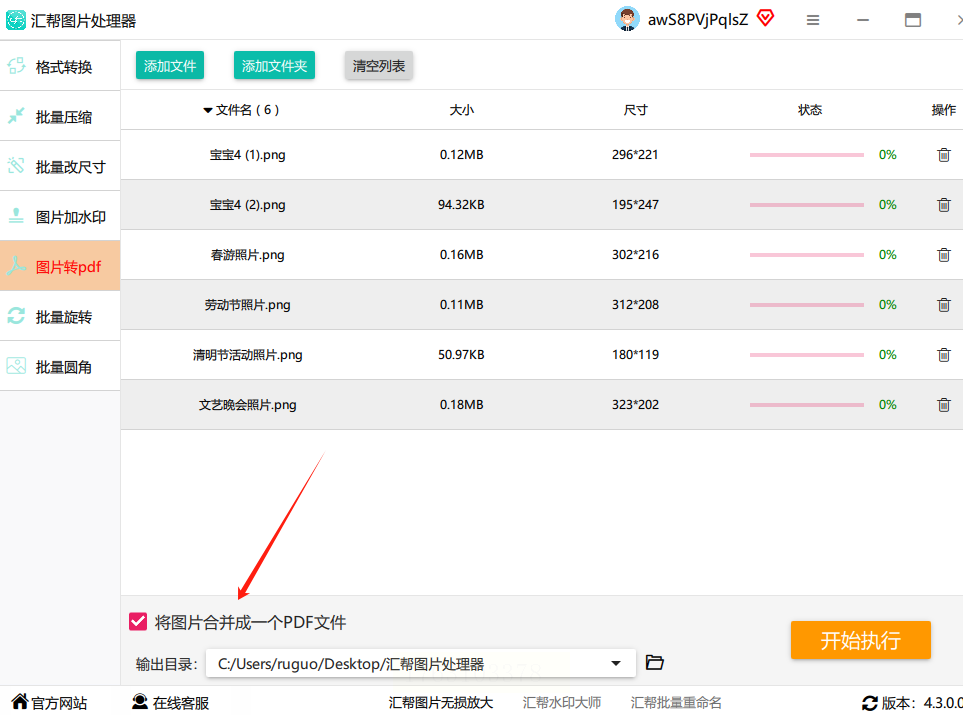This screenshot has width=963, height=715.
Task: Click the user avatar icon
Action: (627, 19)
